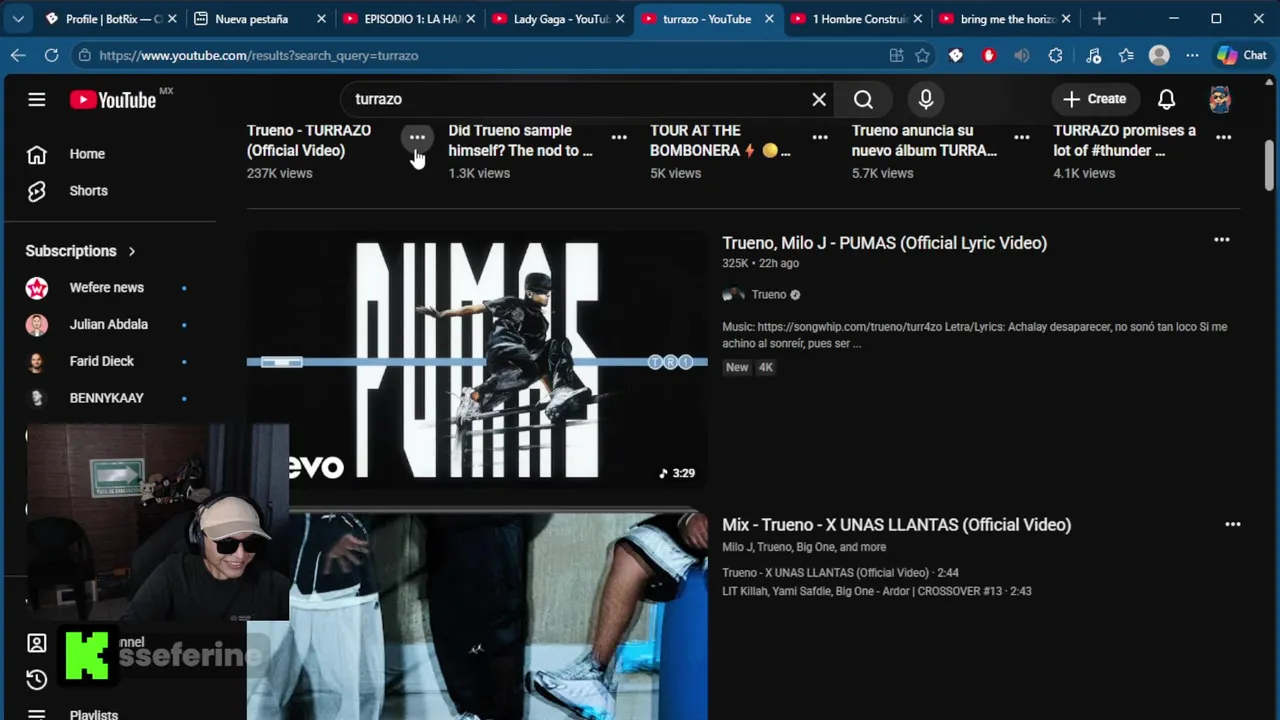Screen dimensions: 1280x720
Task: Open the account avatar menu on YouTube
Action: click(1219, 99)
